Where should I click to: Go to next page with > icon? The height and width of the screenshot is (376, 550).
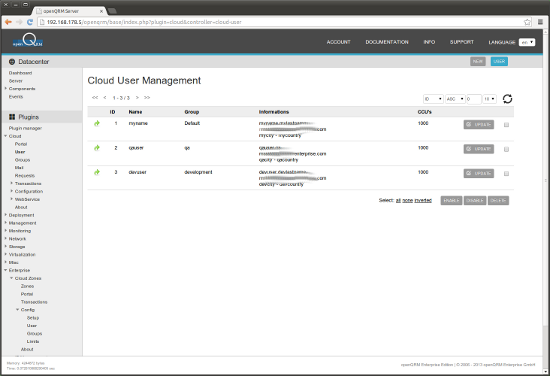tap(137, 98)
